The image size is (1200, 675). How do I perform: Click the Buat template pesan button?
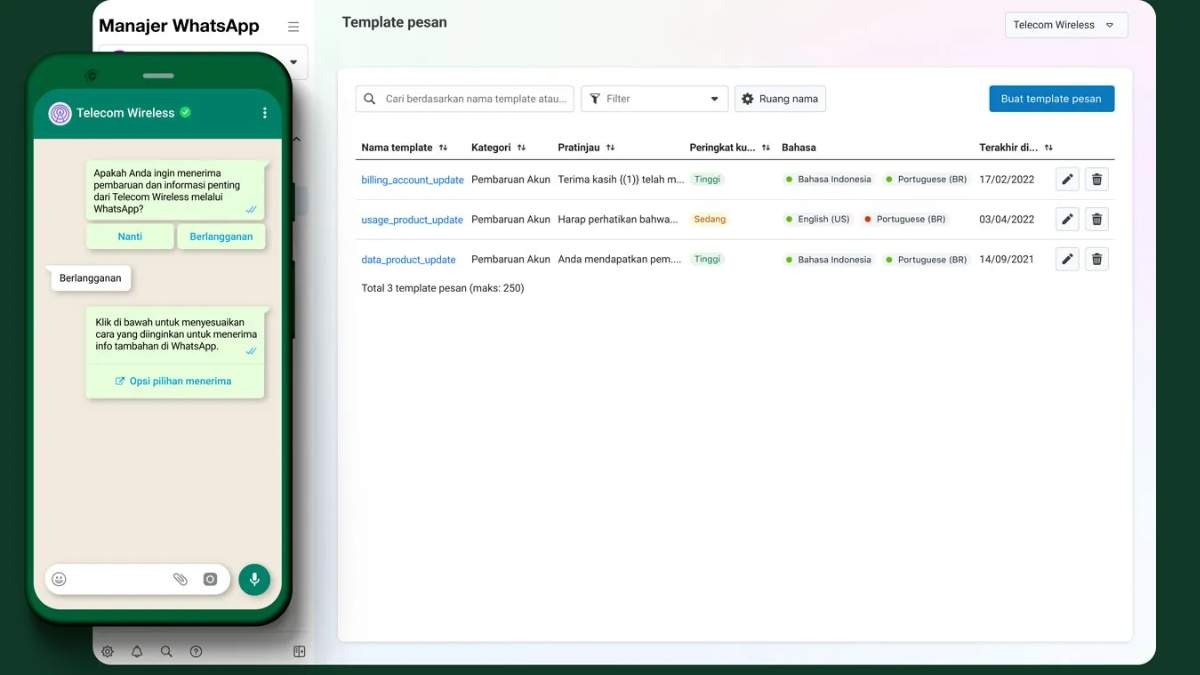(x=1051, y=99)
